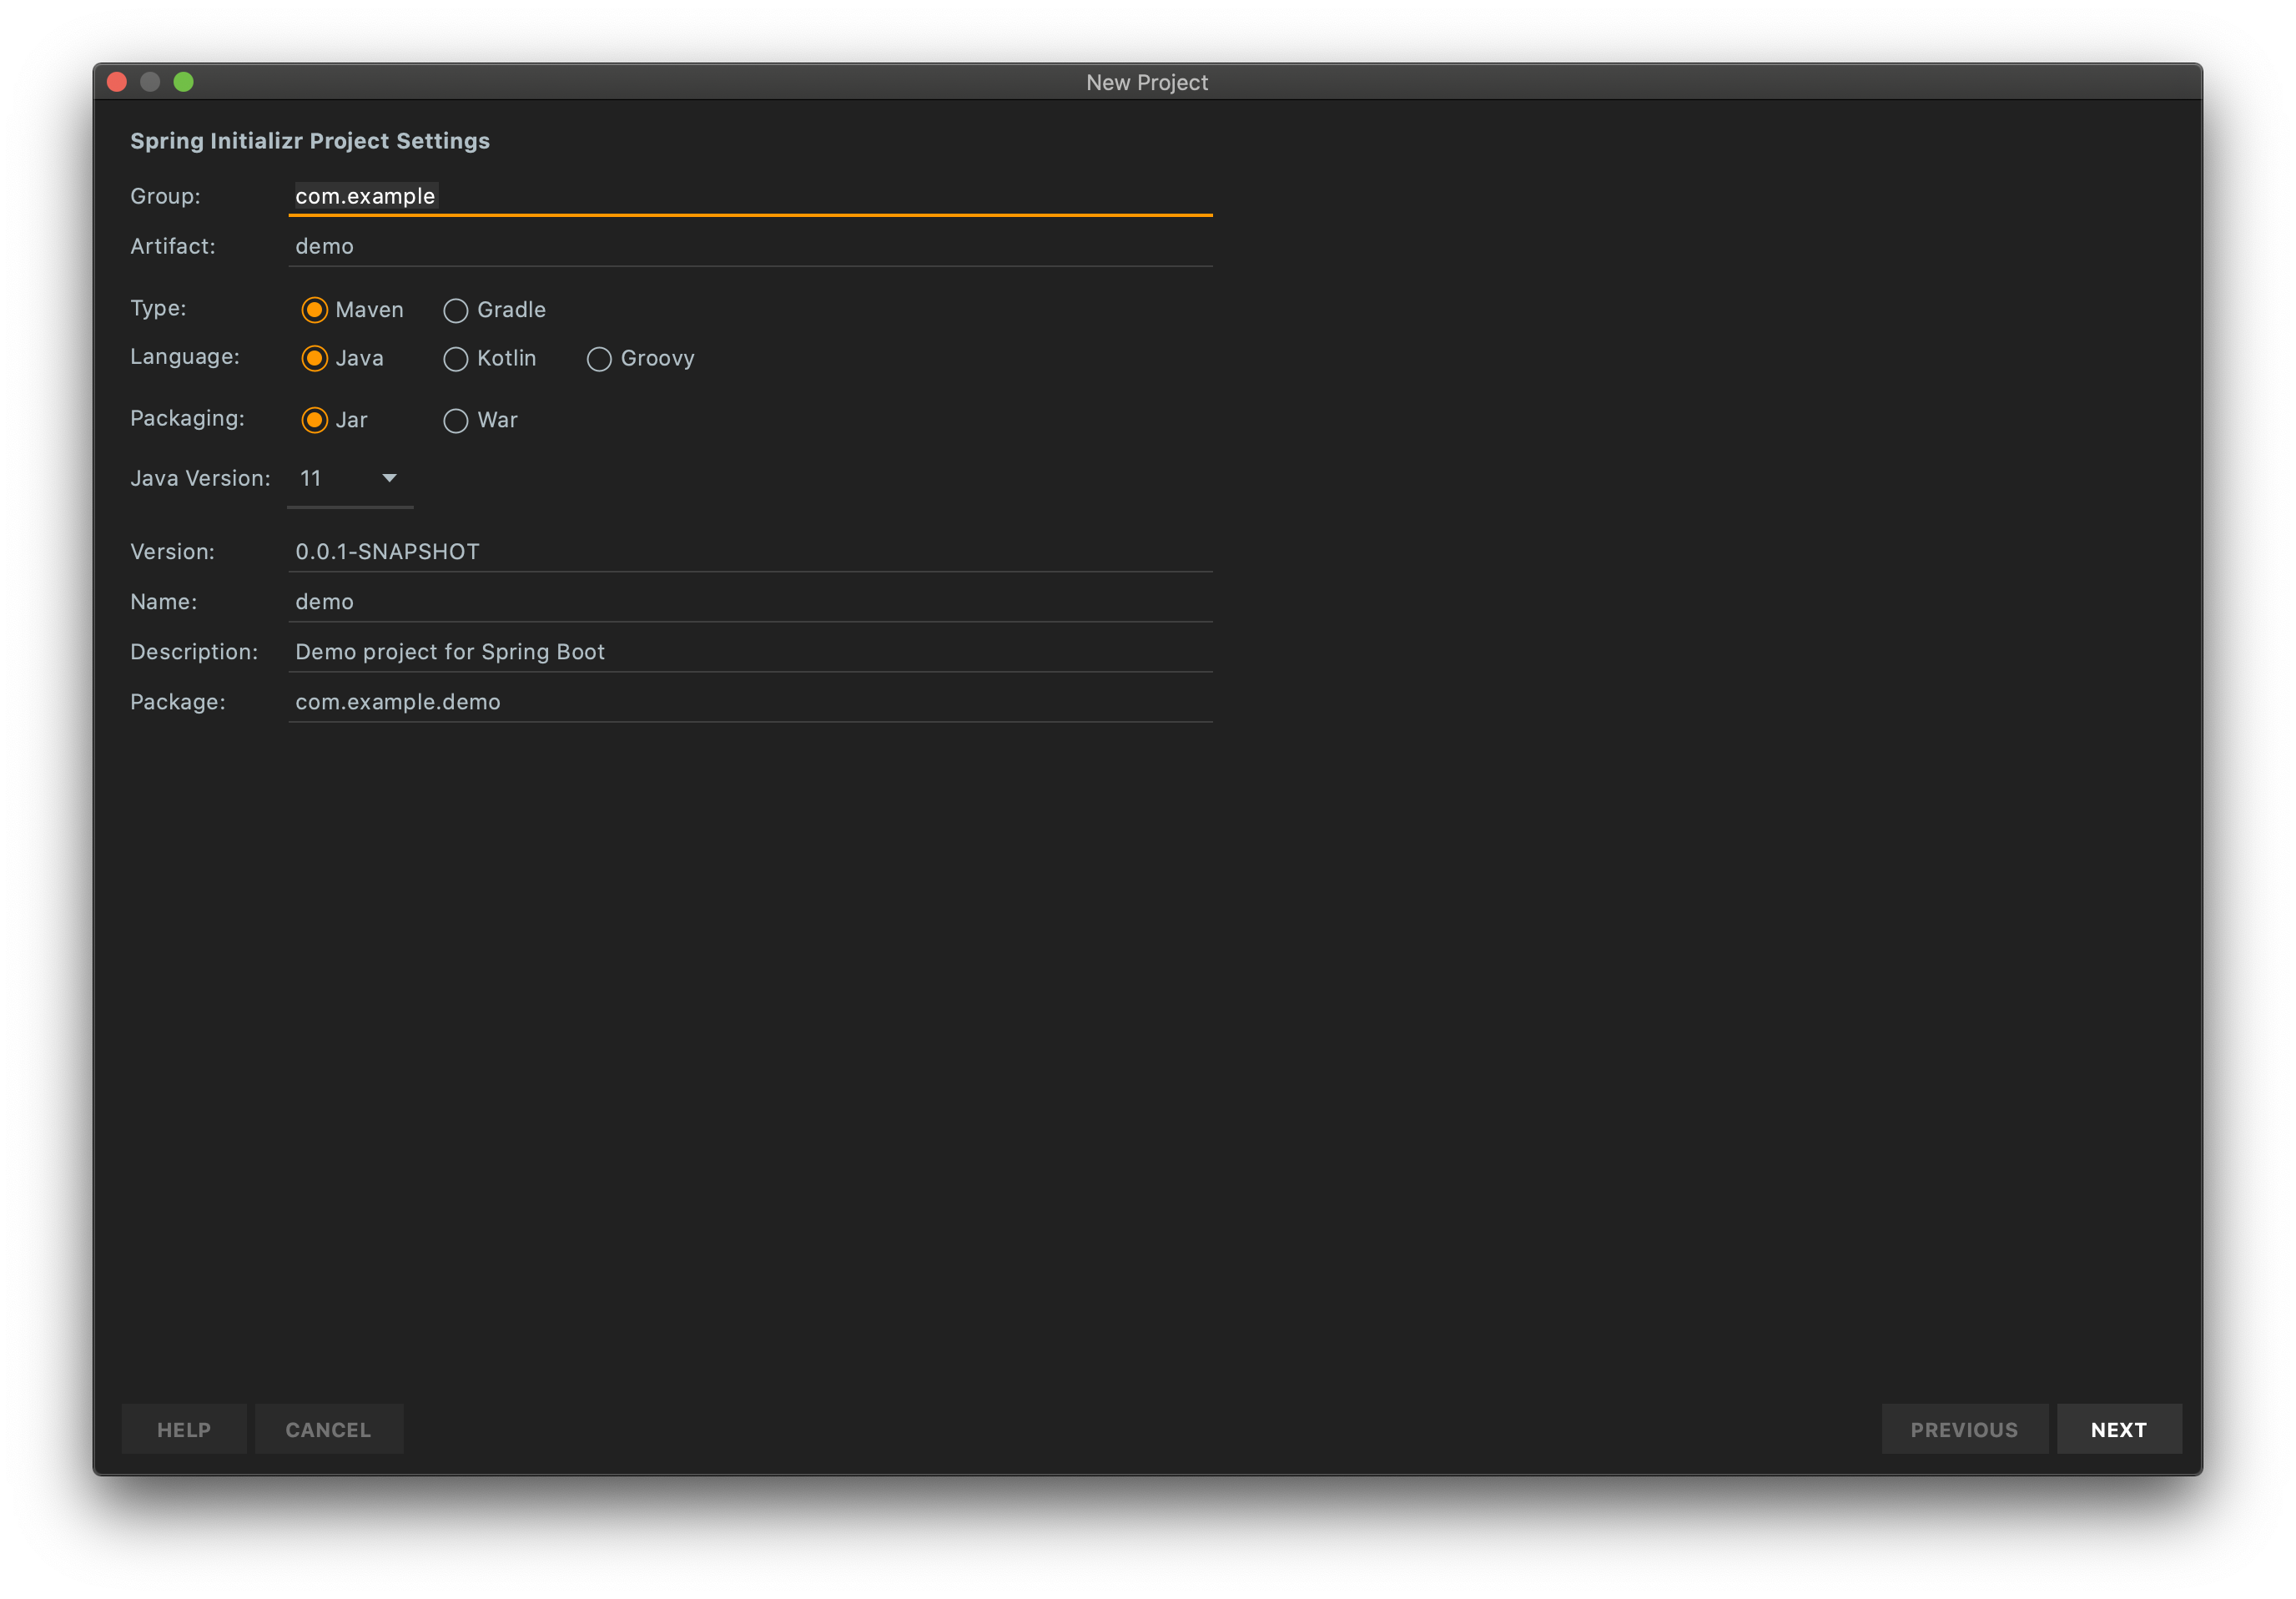Select the Maven type radio button

(x=314, y=310)
